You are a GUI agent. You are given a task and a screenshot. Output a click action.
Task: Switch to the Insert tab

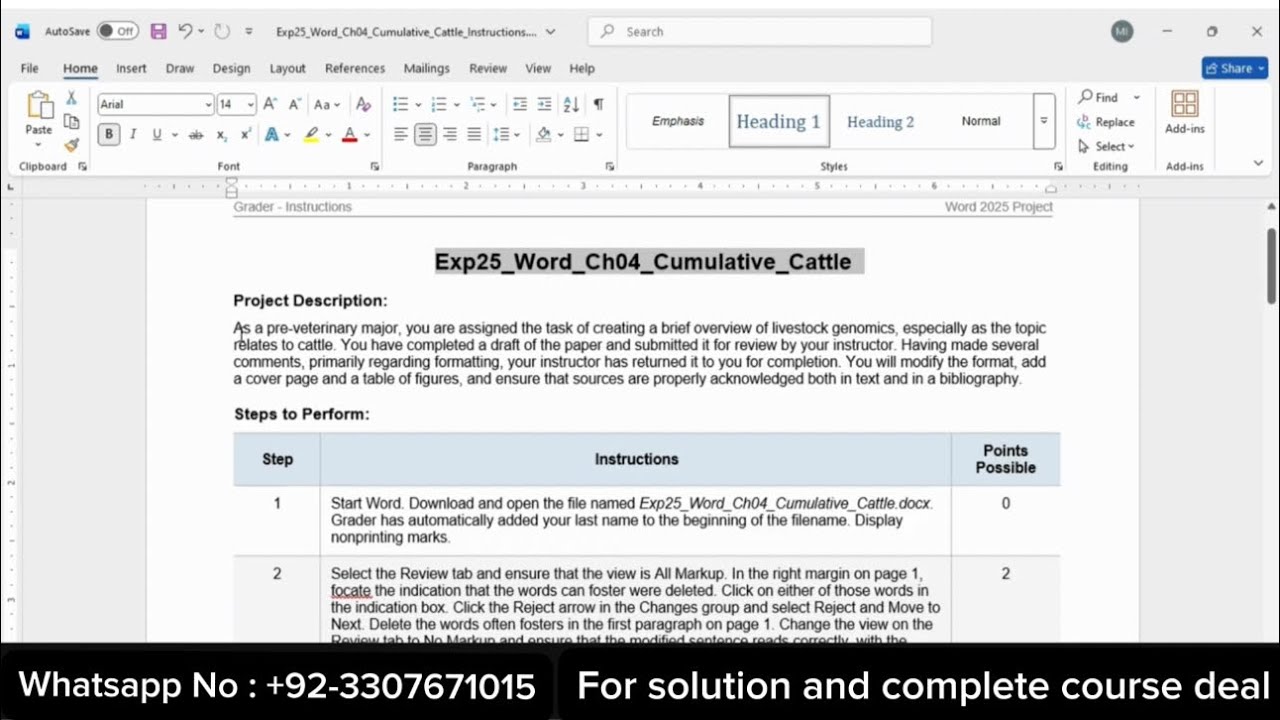[x=131, y=68]
